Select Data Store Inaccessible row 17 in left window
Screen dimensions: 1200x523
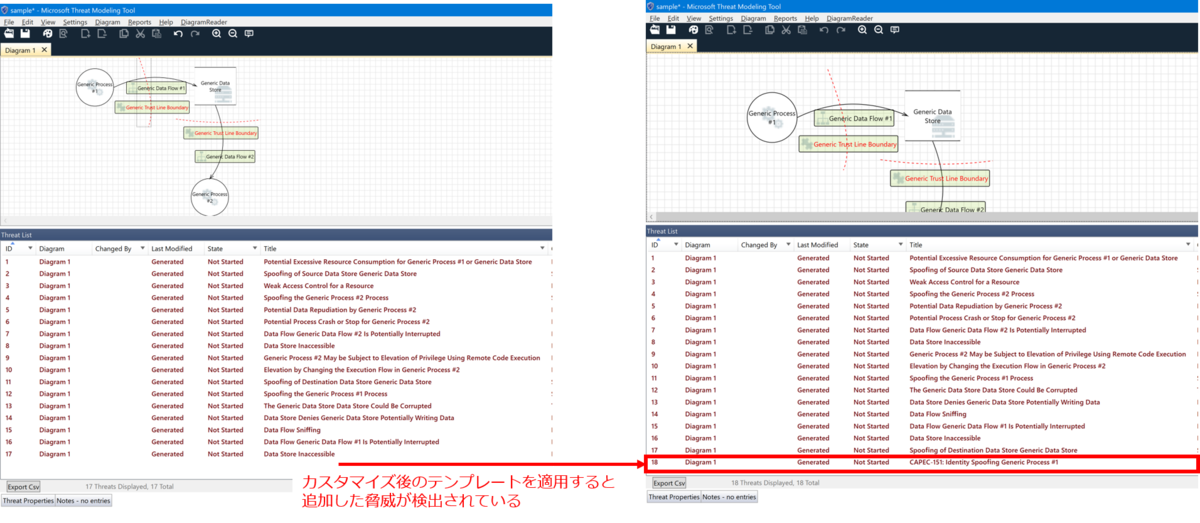click(x=275, y=454)
